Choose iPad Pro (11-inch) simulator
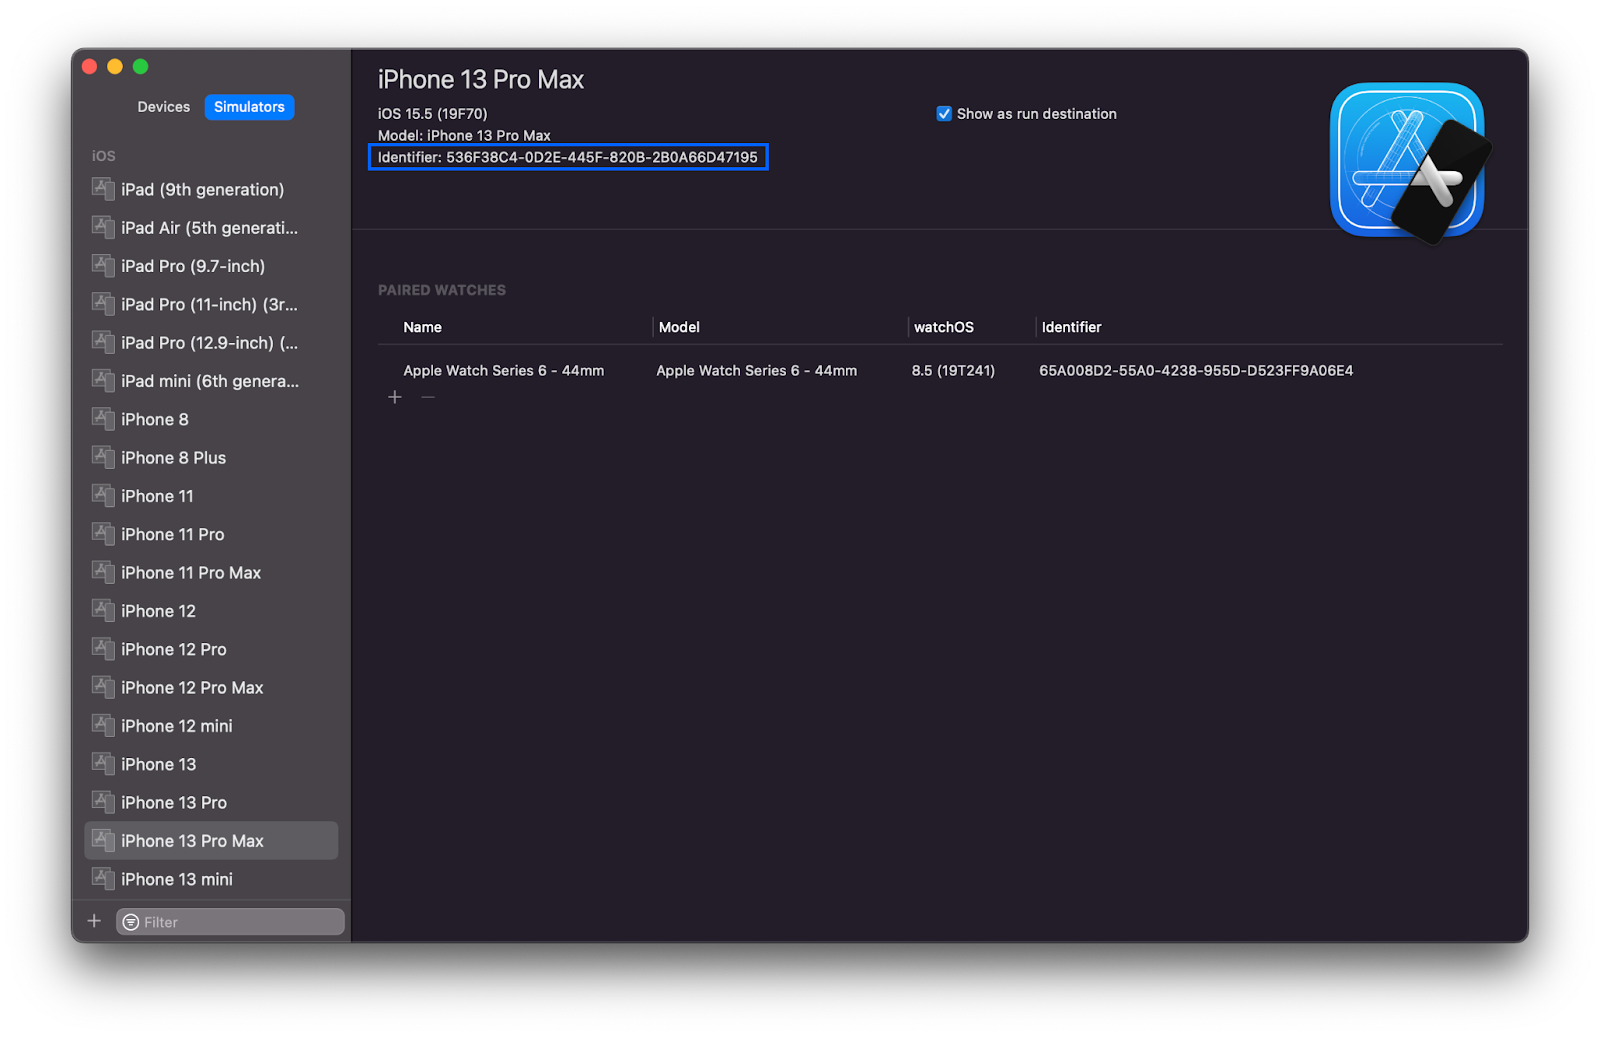 point(211,304)
